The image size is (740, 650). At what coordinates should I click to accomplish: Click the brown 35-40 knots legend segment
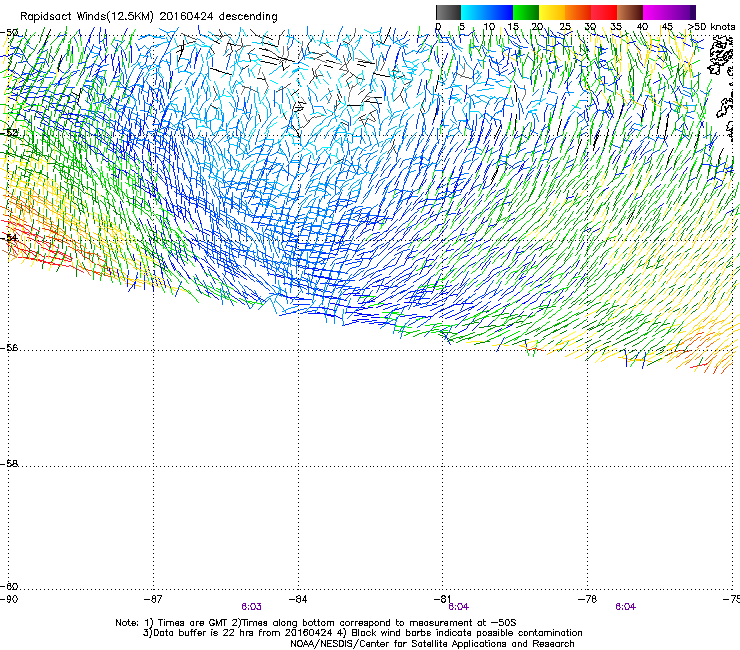[x=630, y=12]
